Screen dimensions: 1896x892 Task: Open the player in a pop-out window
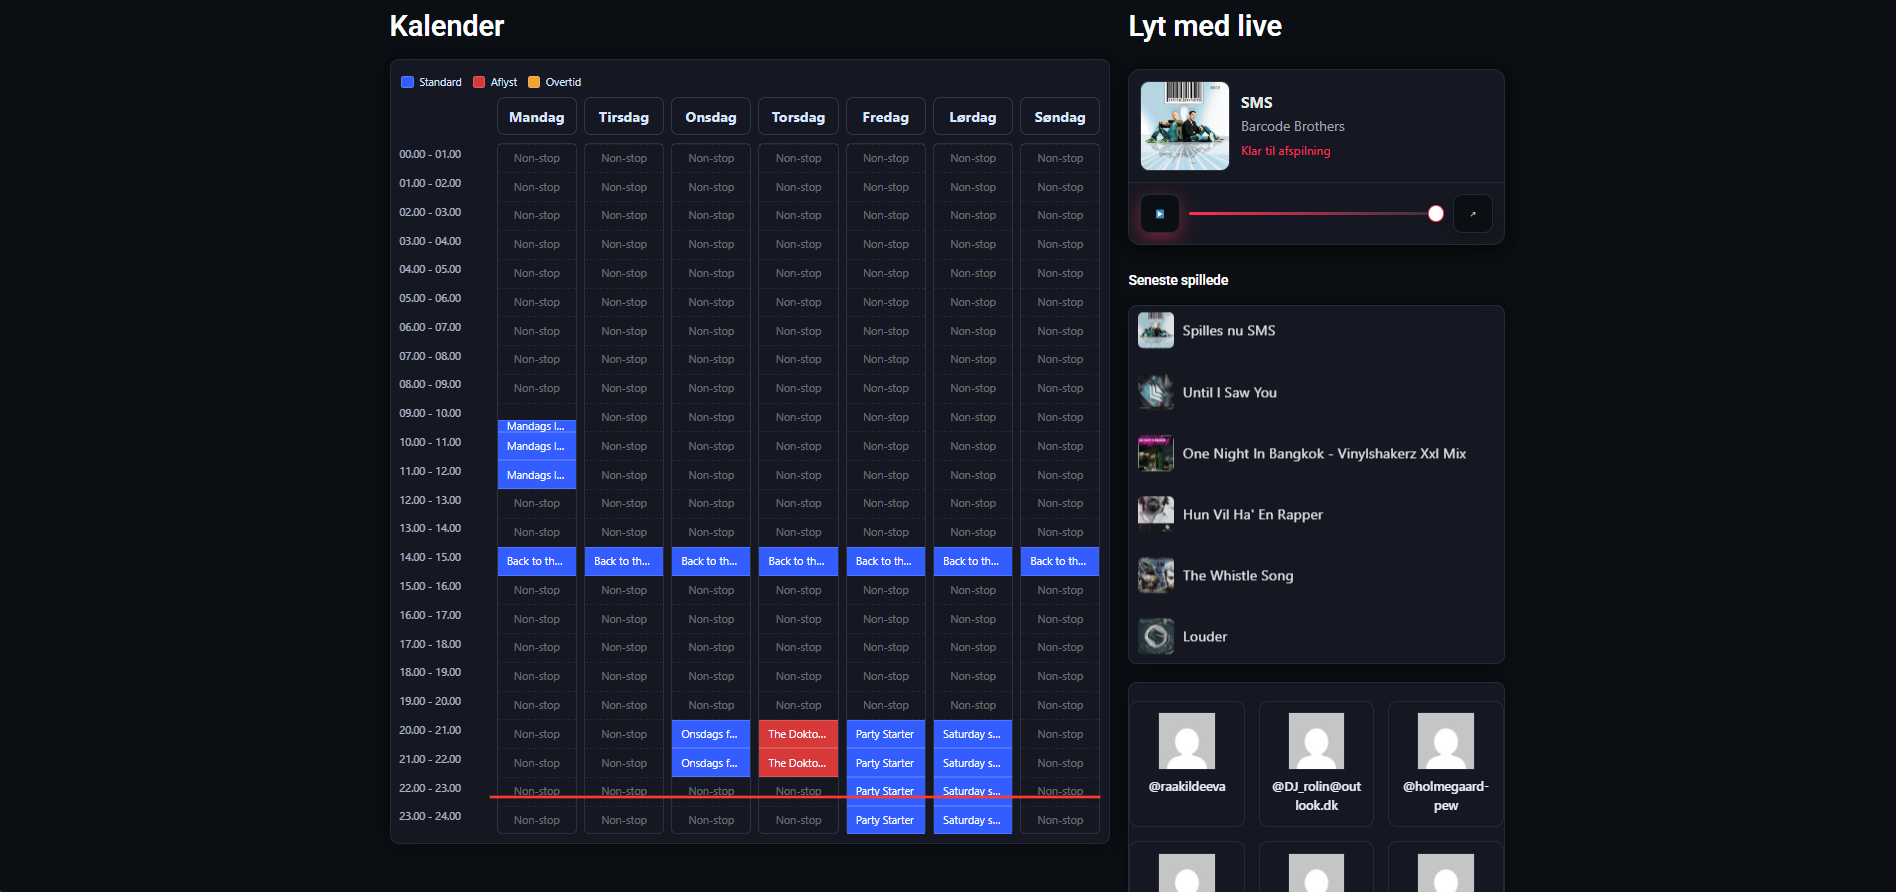(x=1472, y=214)
